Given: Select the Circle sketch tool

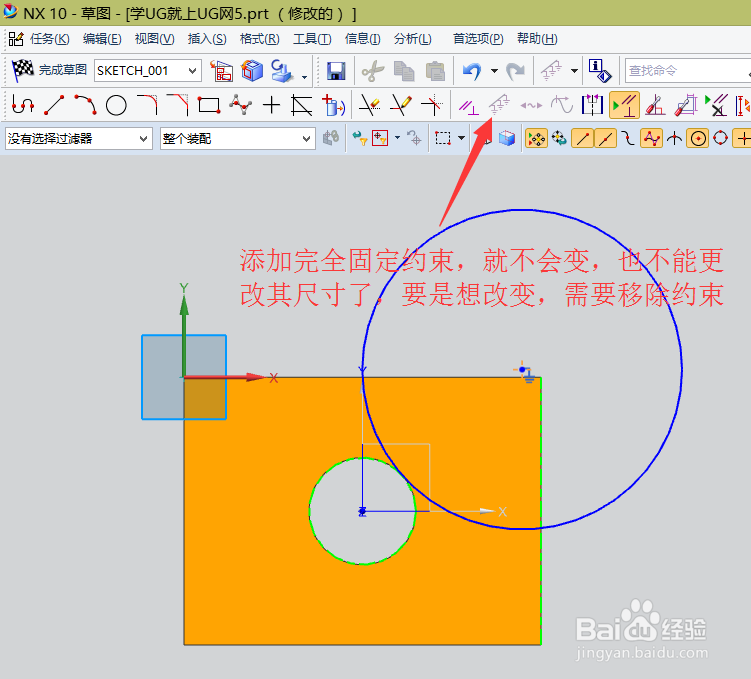Looking at the screenshot, I should click(116, 105).
